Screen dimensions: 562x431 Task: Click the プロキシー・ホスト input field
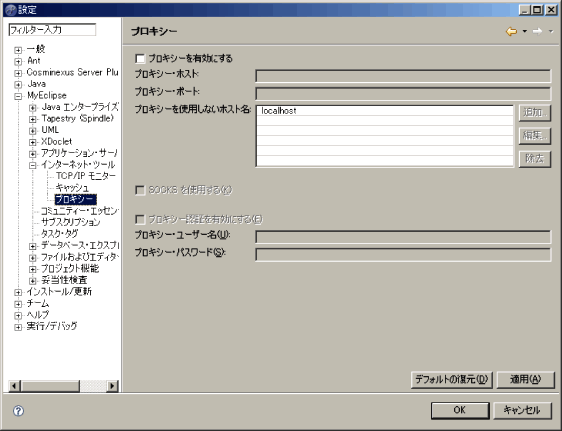(403, 76)
